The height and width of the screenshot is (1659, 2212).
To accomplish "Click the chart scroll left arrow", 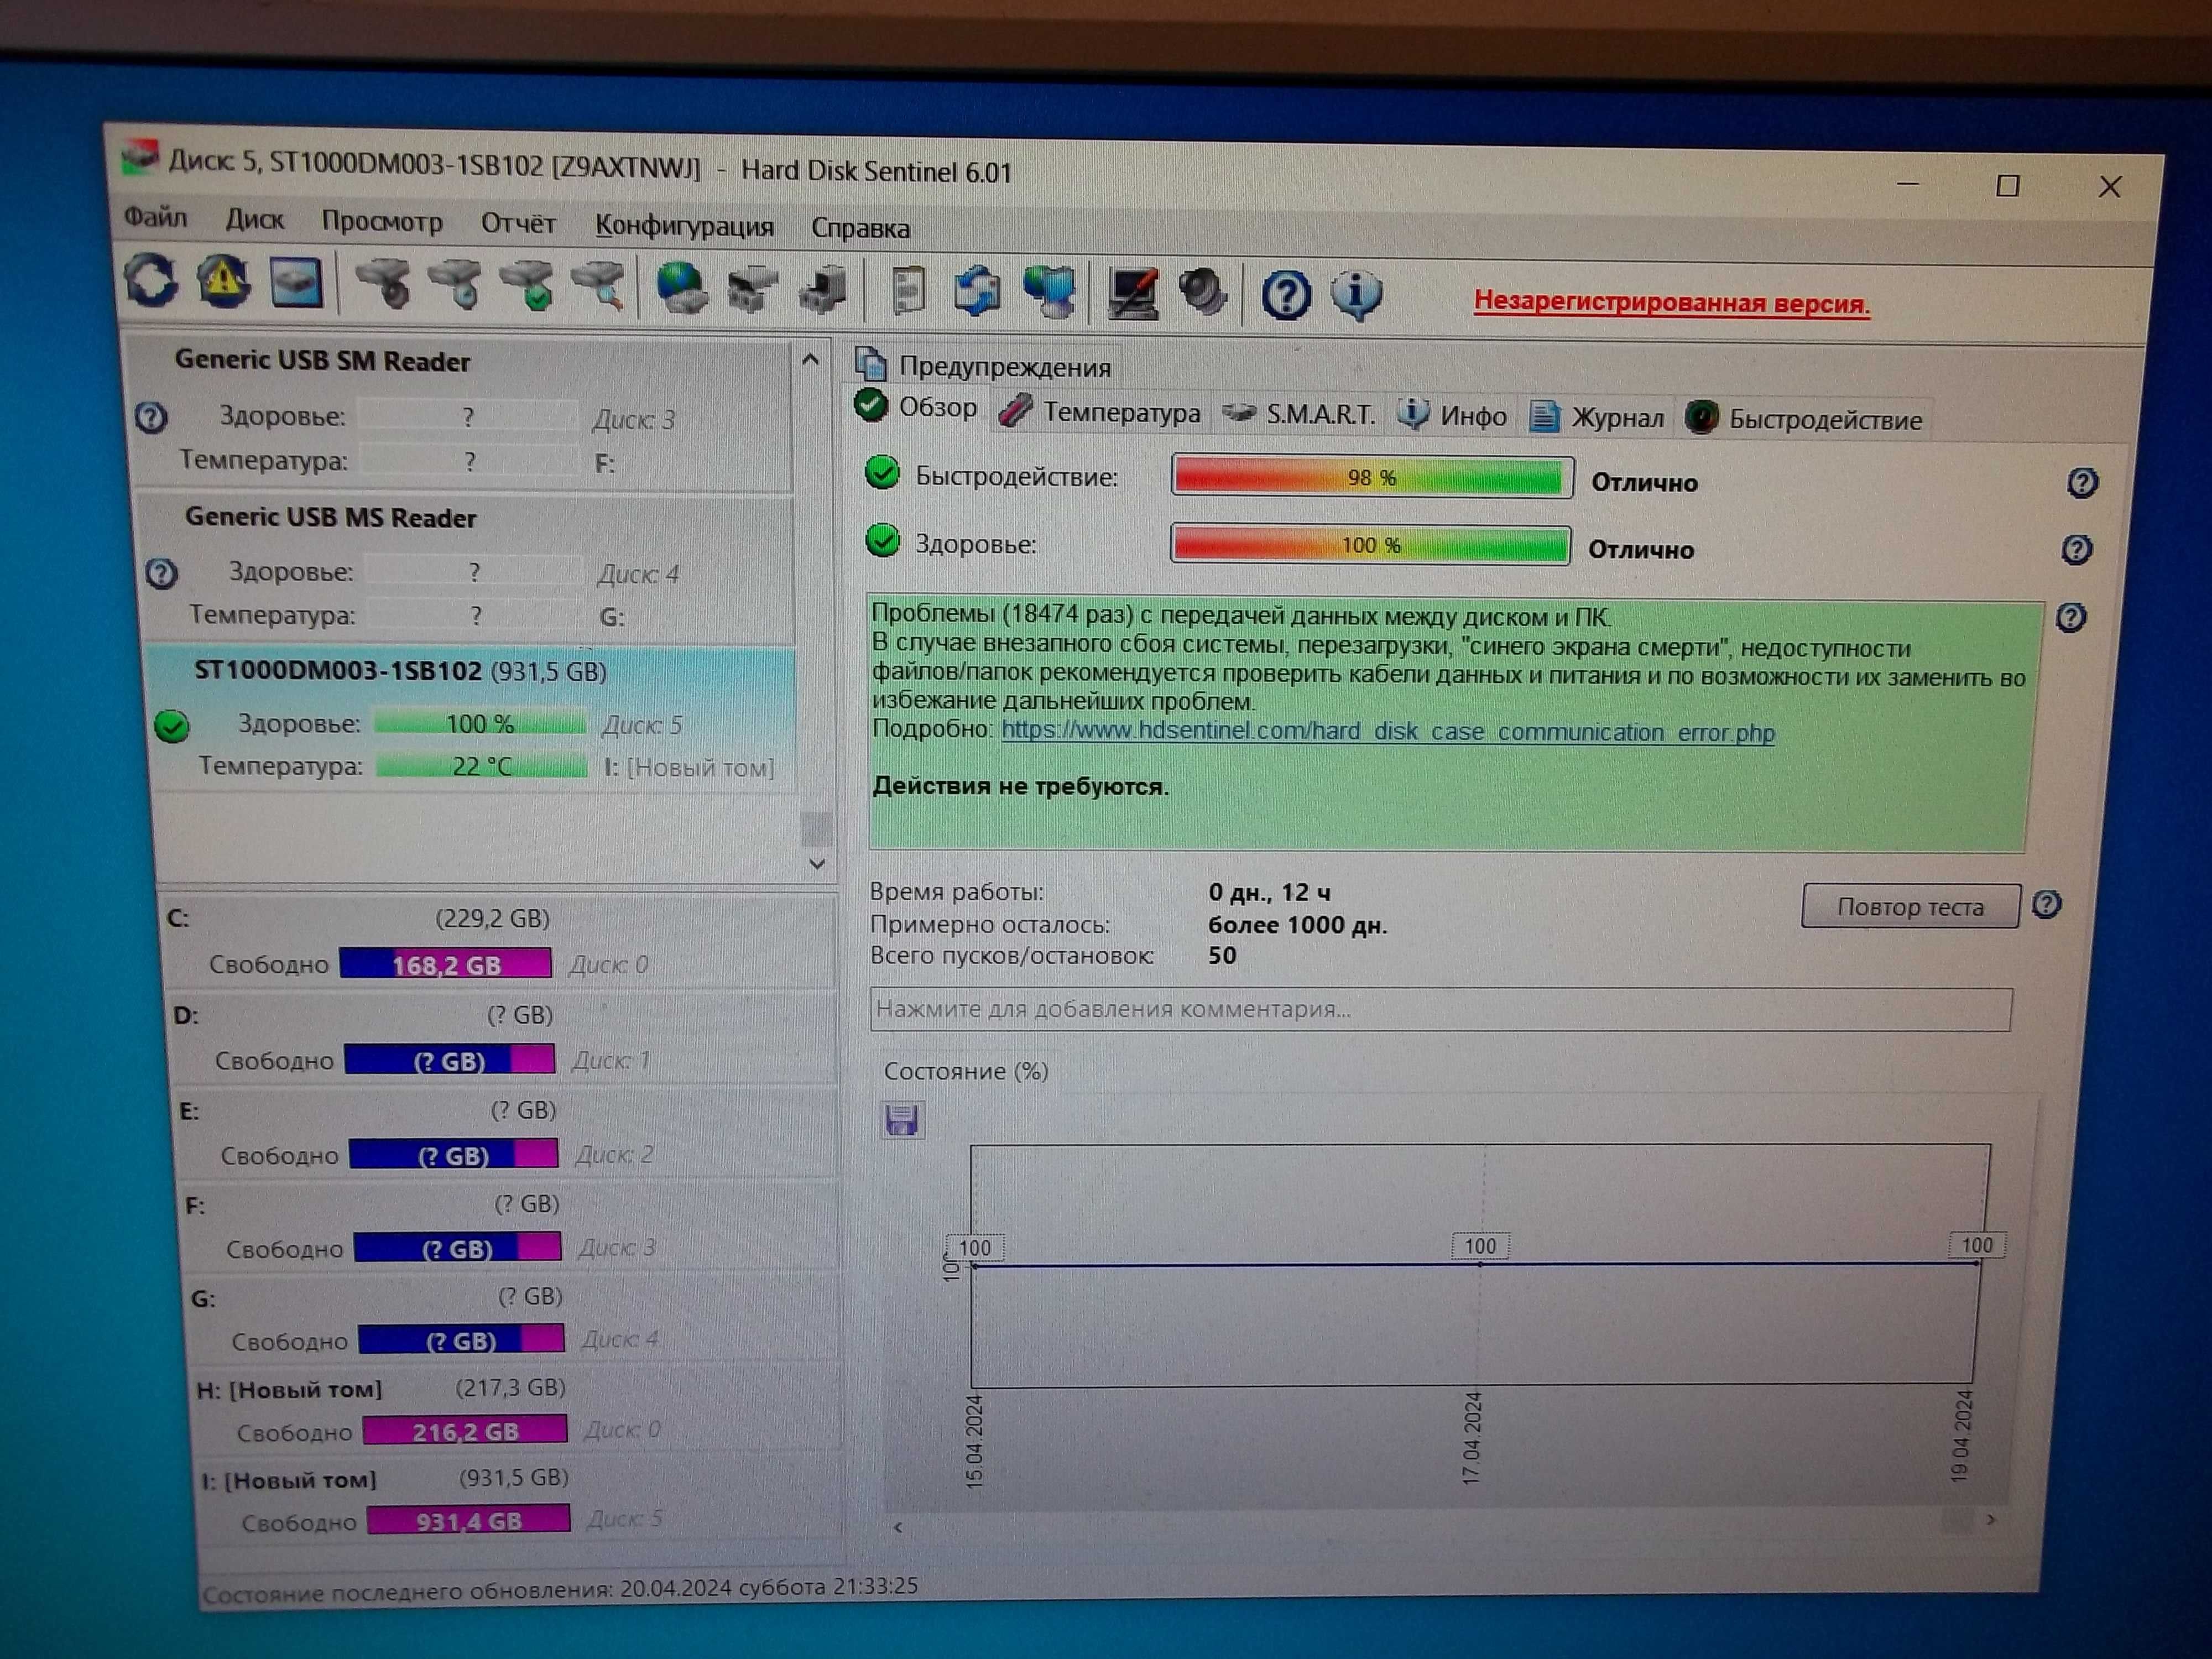I will click(898, 1527).
